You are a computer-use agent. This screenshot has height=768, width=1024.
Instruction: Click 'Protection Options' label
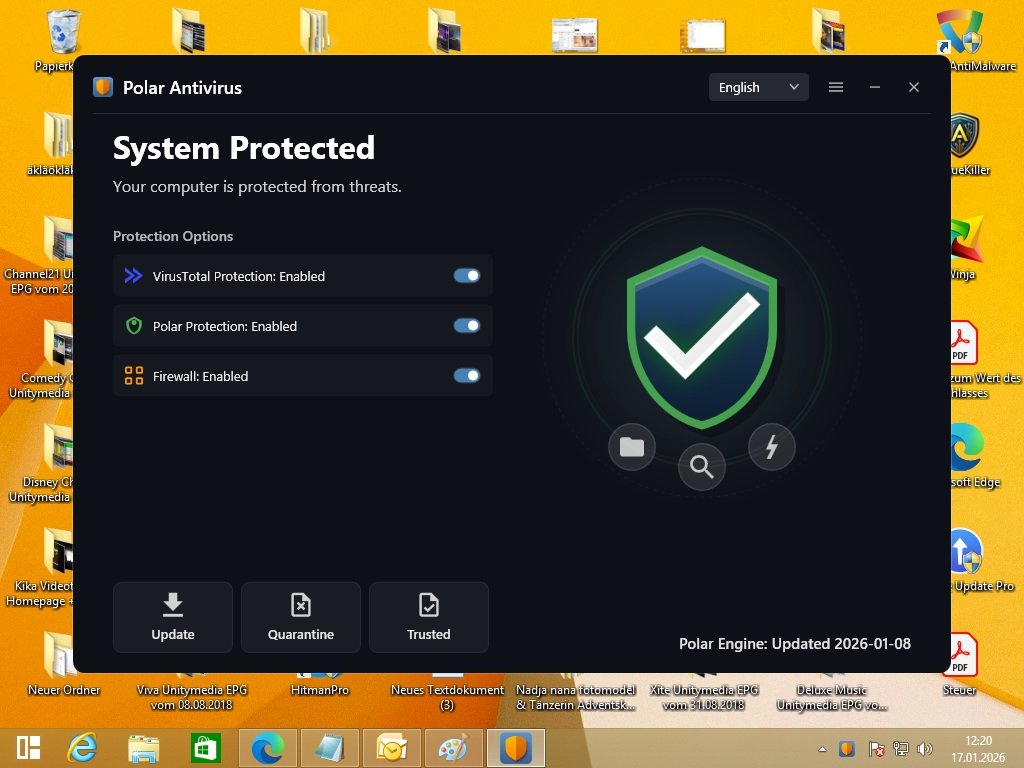(x=173, y=236)
